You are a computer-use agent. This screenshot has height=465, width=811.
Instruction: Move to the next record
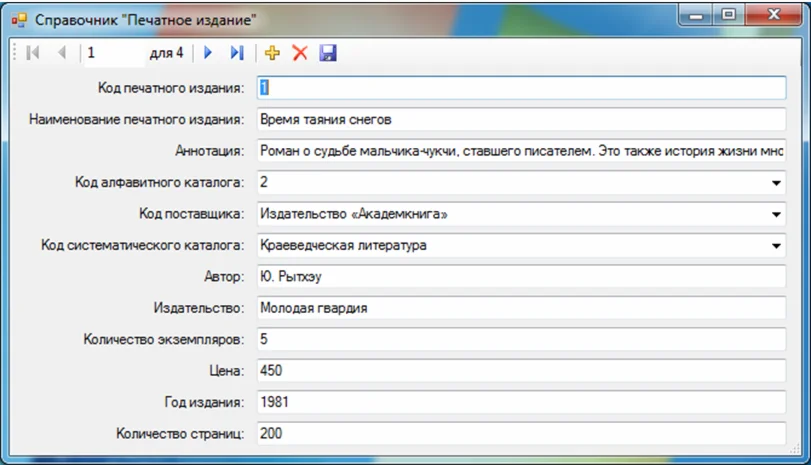pos(209,53)
